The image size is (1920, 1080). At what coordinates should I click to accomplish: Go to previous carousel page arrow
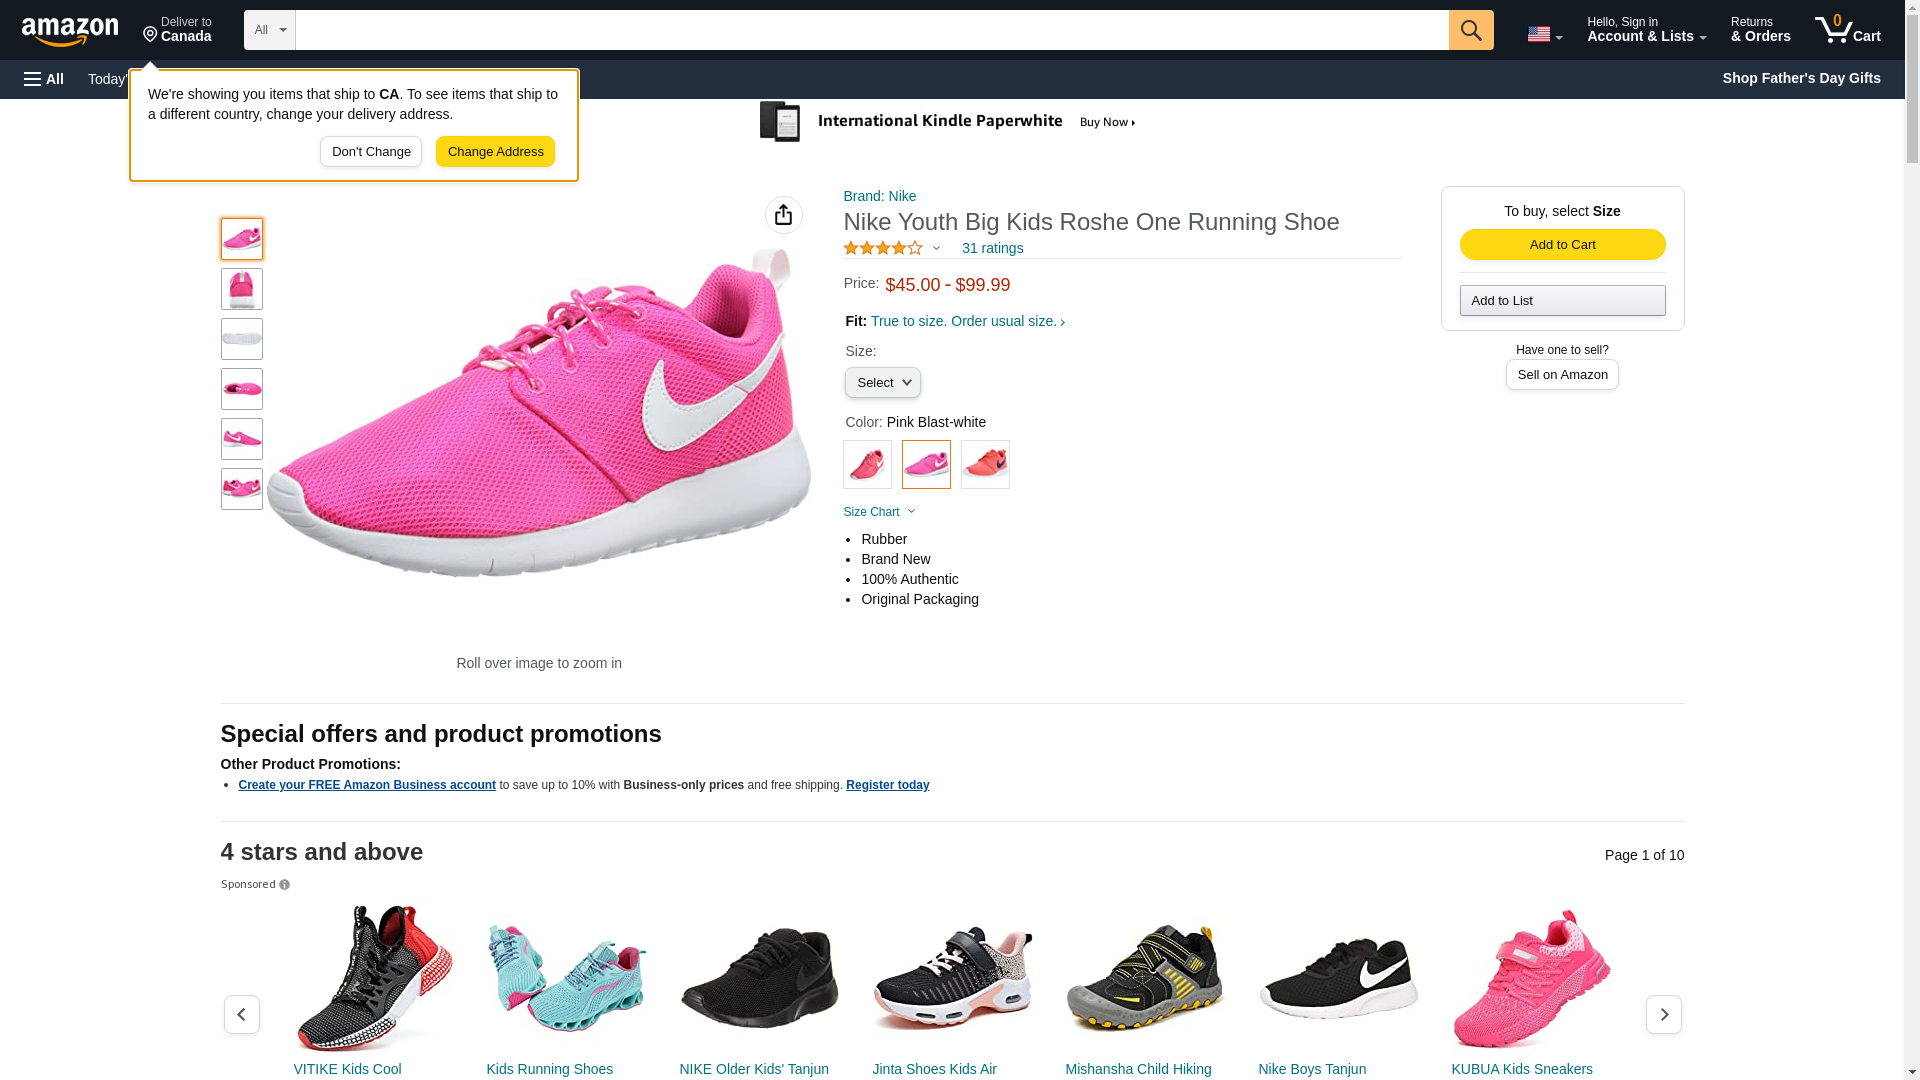241,1014
